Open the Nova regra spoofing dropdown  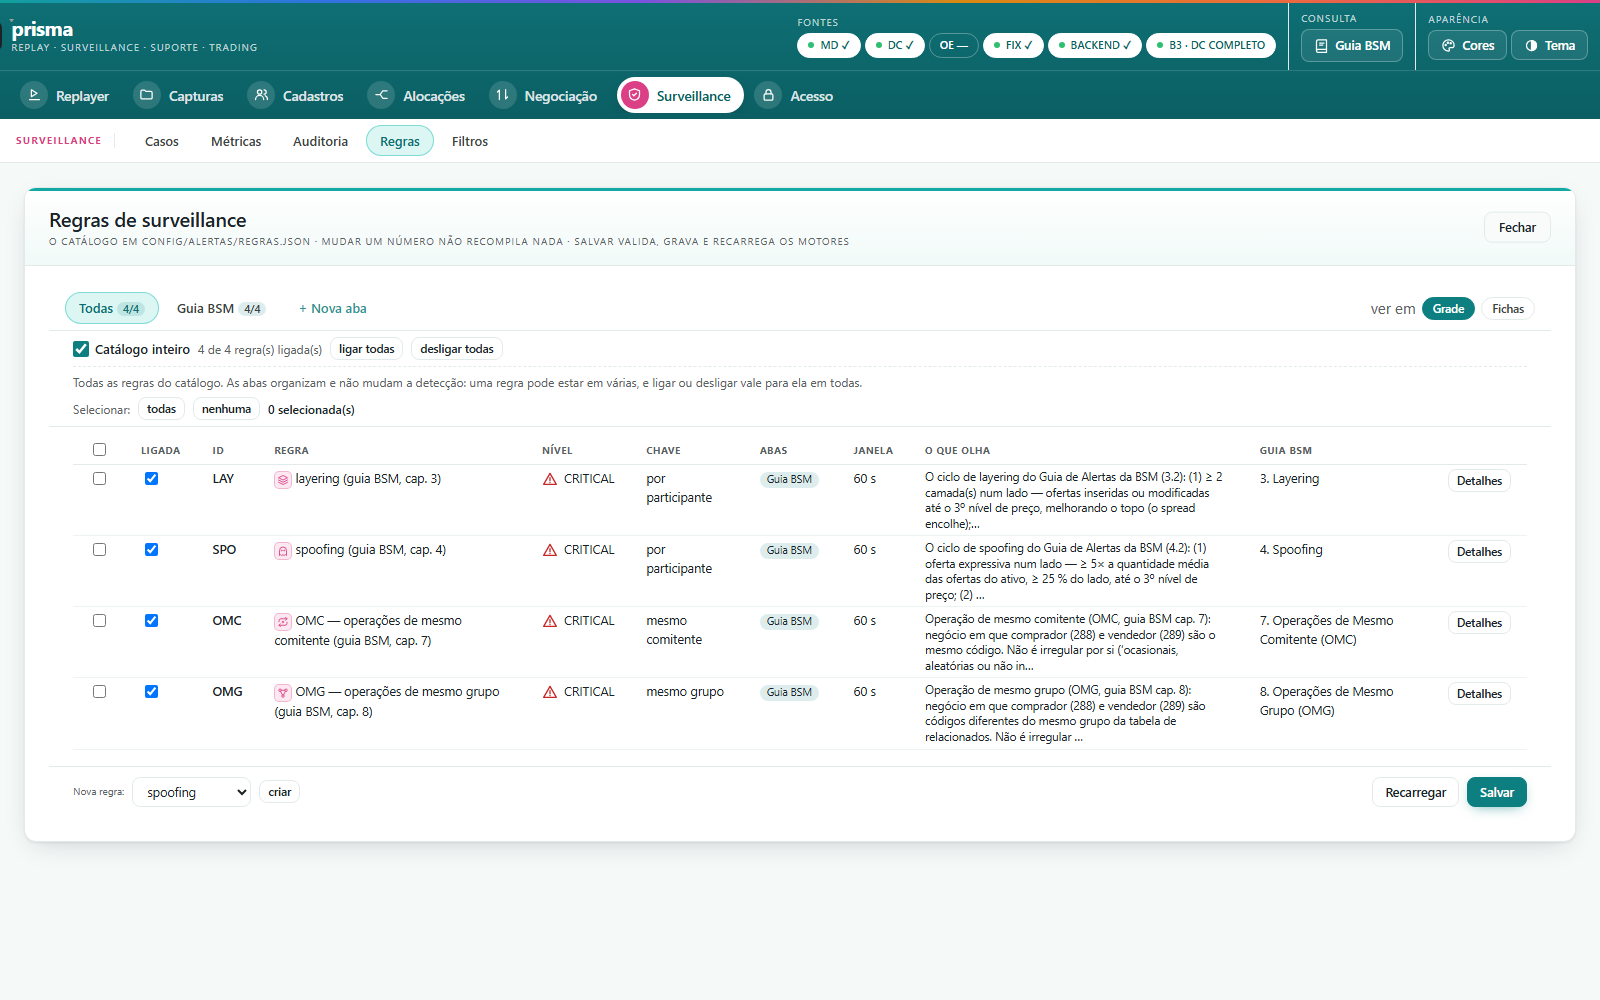191,792
